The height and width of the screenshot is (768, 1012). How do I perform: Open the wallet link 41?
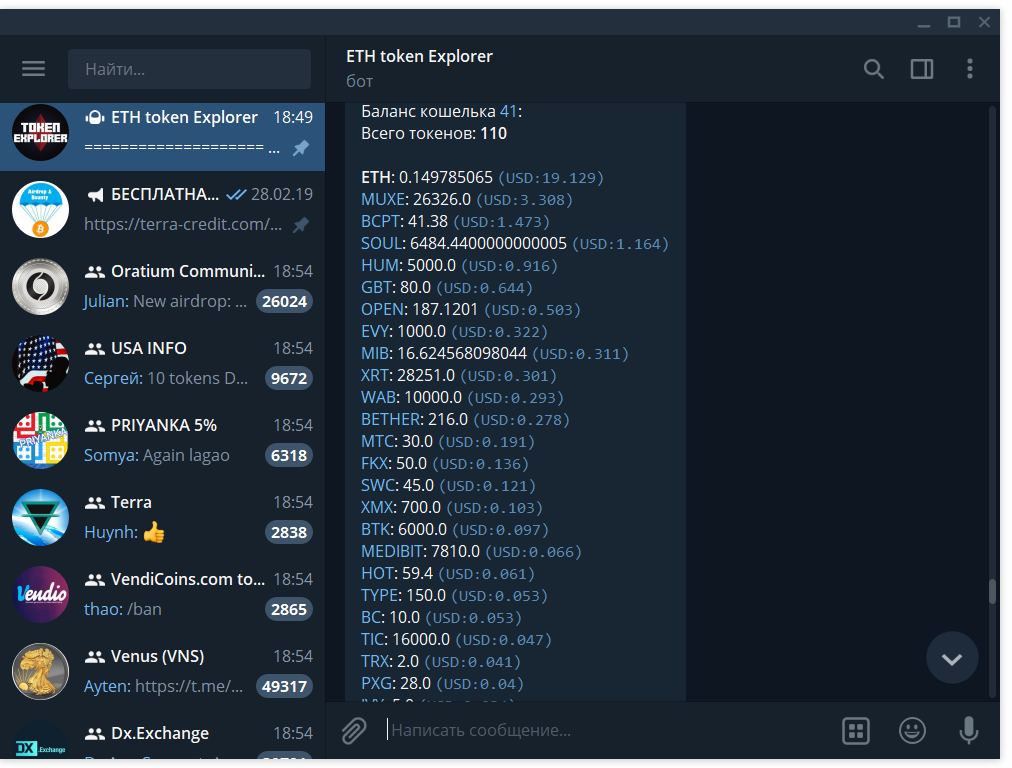(508, 112)
